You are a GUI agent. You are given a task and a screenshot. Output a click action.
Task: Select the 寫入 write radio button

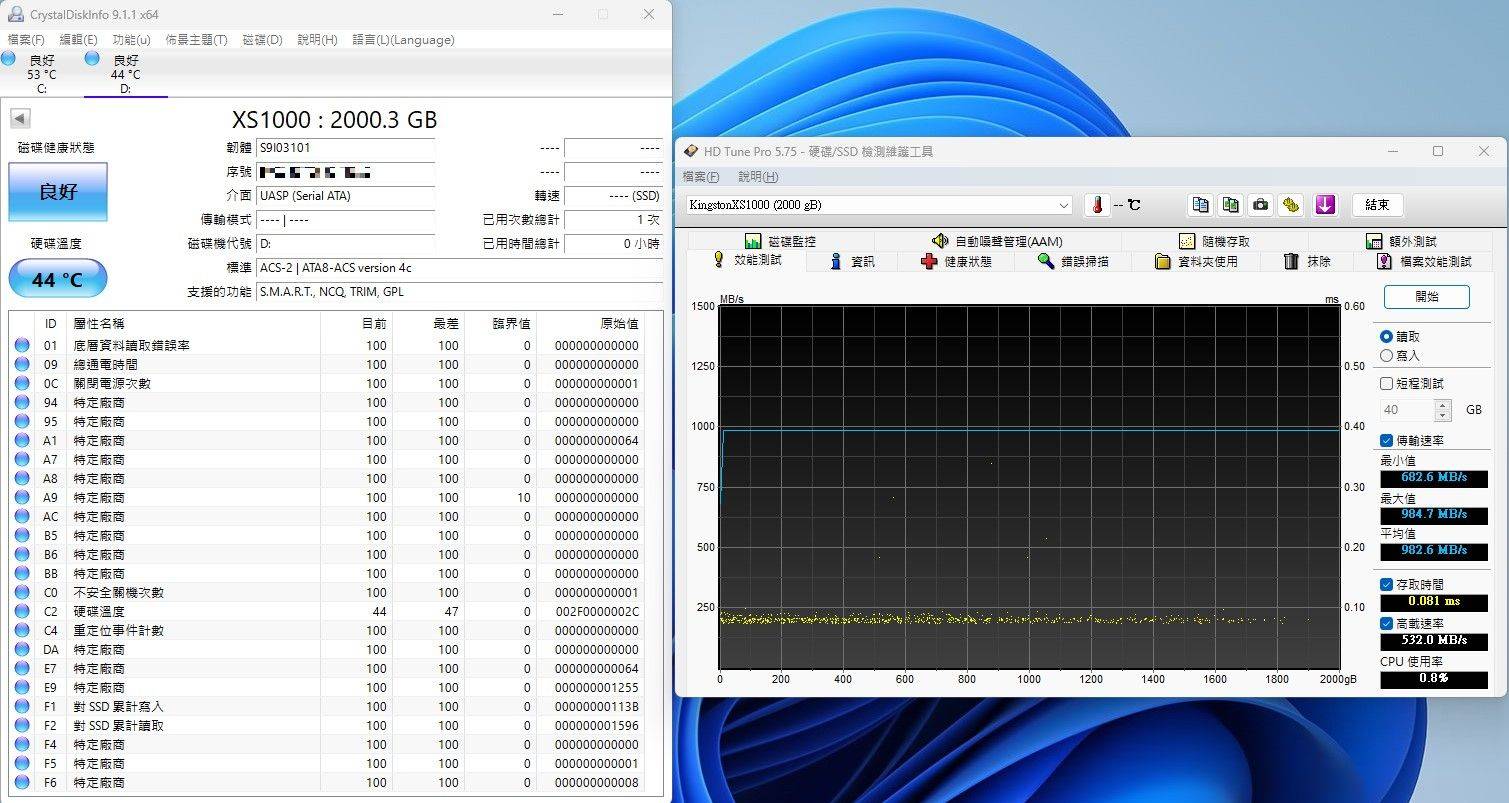tap(1386, 355)
